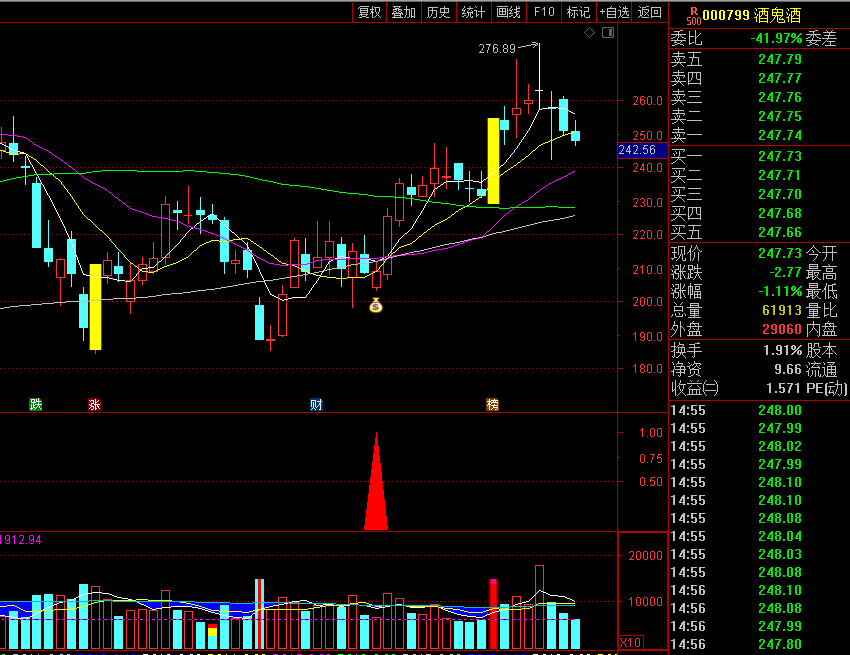Viewport: 850px width, 655px height.
Task: Click the 买一 price 247.73
Action: 780,156
